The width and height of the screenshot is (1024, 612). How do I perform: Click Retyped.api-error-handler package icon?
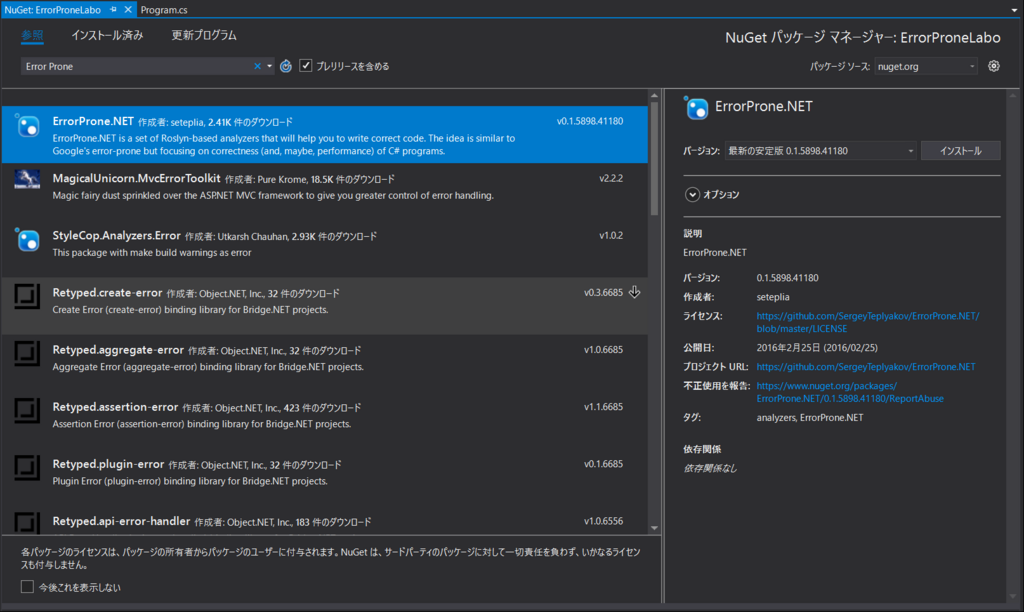coord(27,523)
